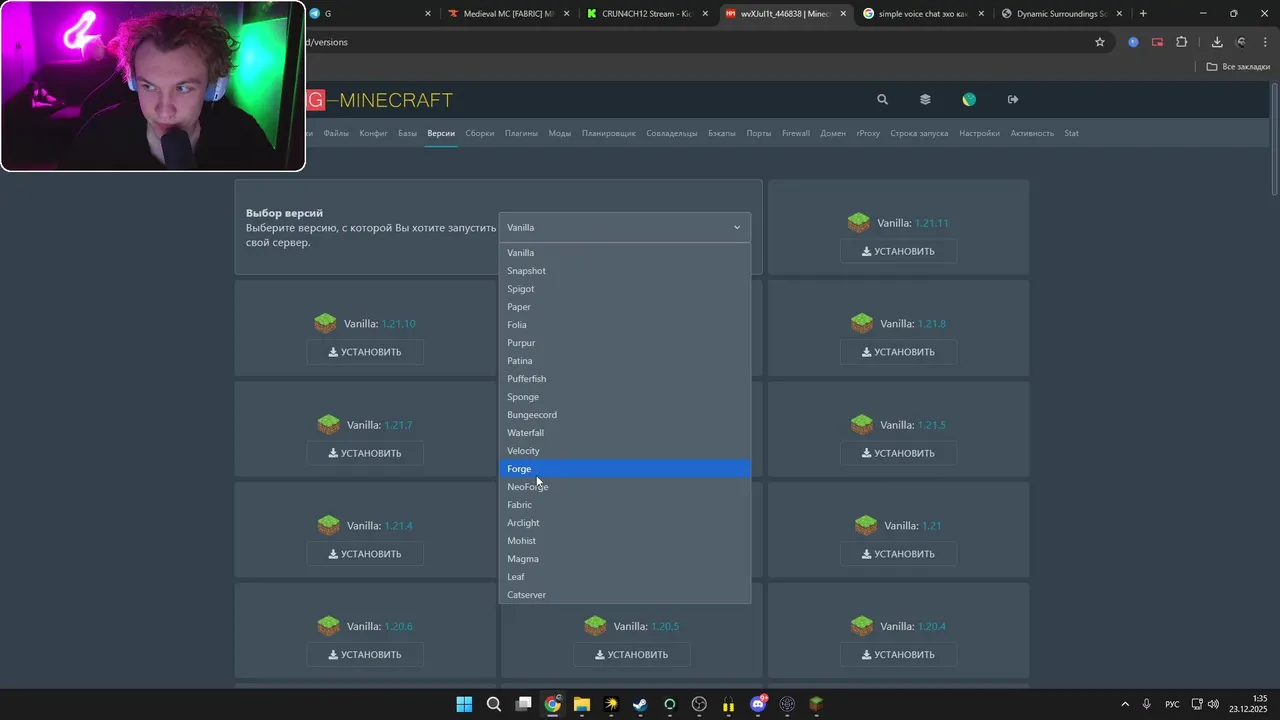
Task: Click grass block icon of Vanilla 1.20.4
Action: coord(862,626)
